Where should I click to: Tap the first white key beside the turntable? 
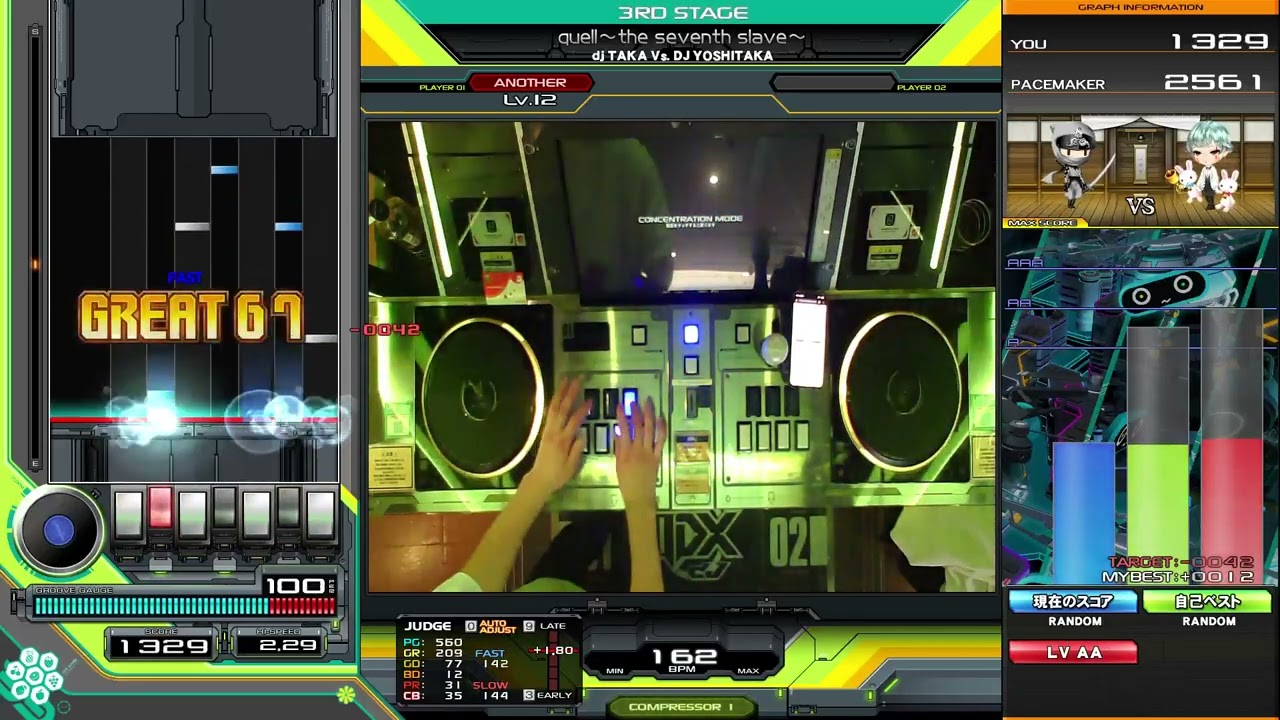pyautogui.click(x=128, y=514)
